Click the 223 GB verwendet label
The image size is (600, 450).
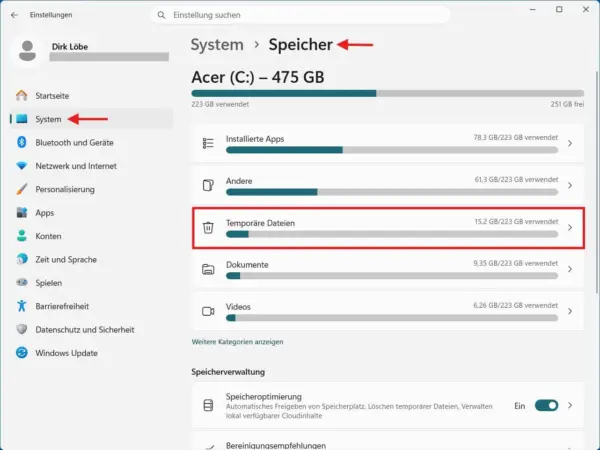click(x=220, y=104)
